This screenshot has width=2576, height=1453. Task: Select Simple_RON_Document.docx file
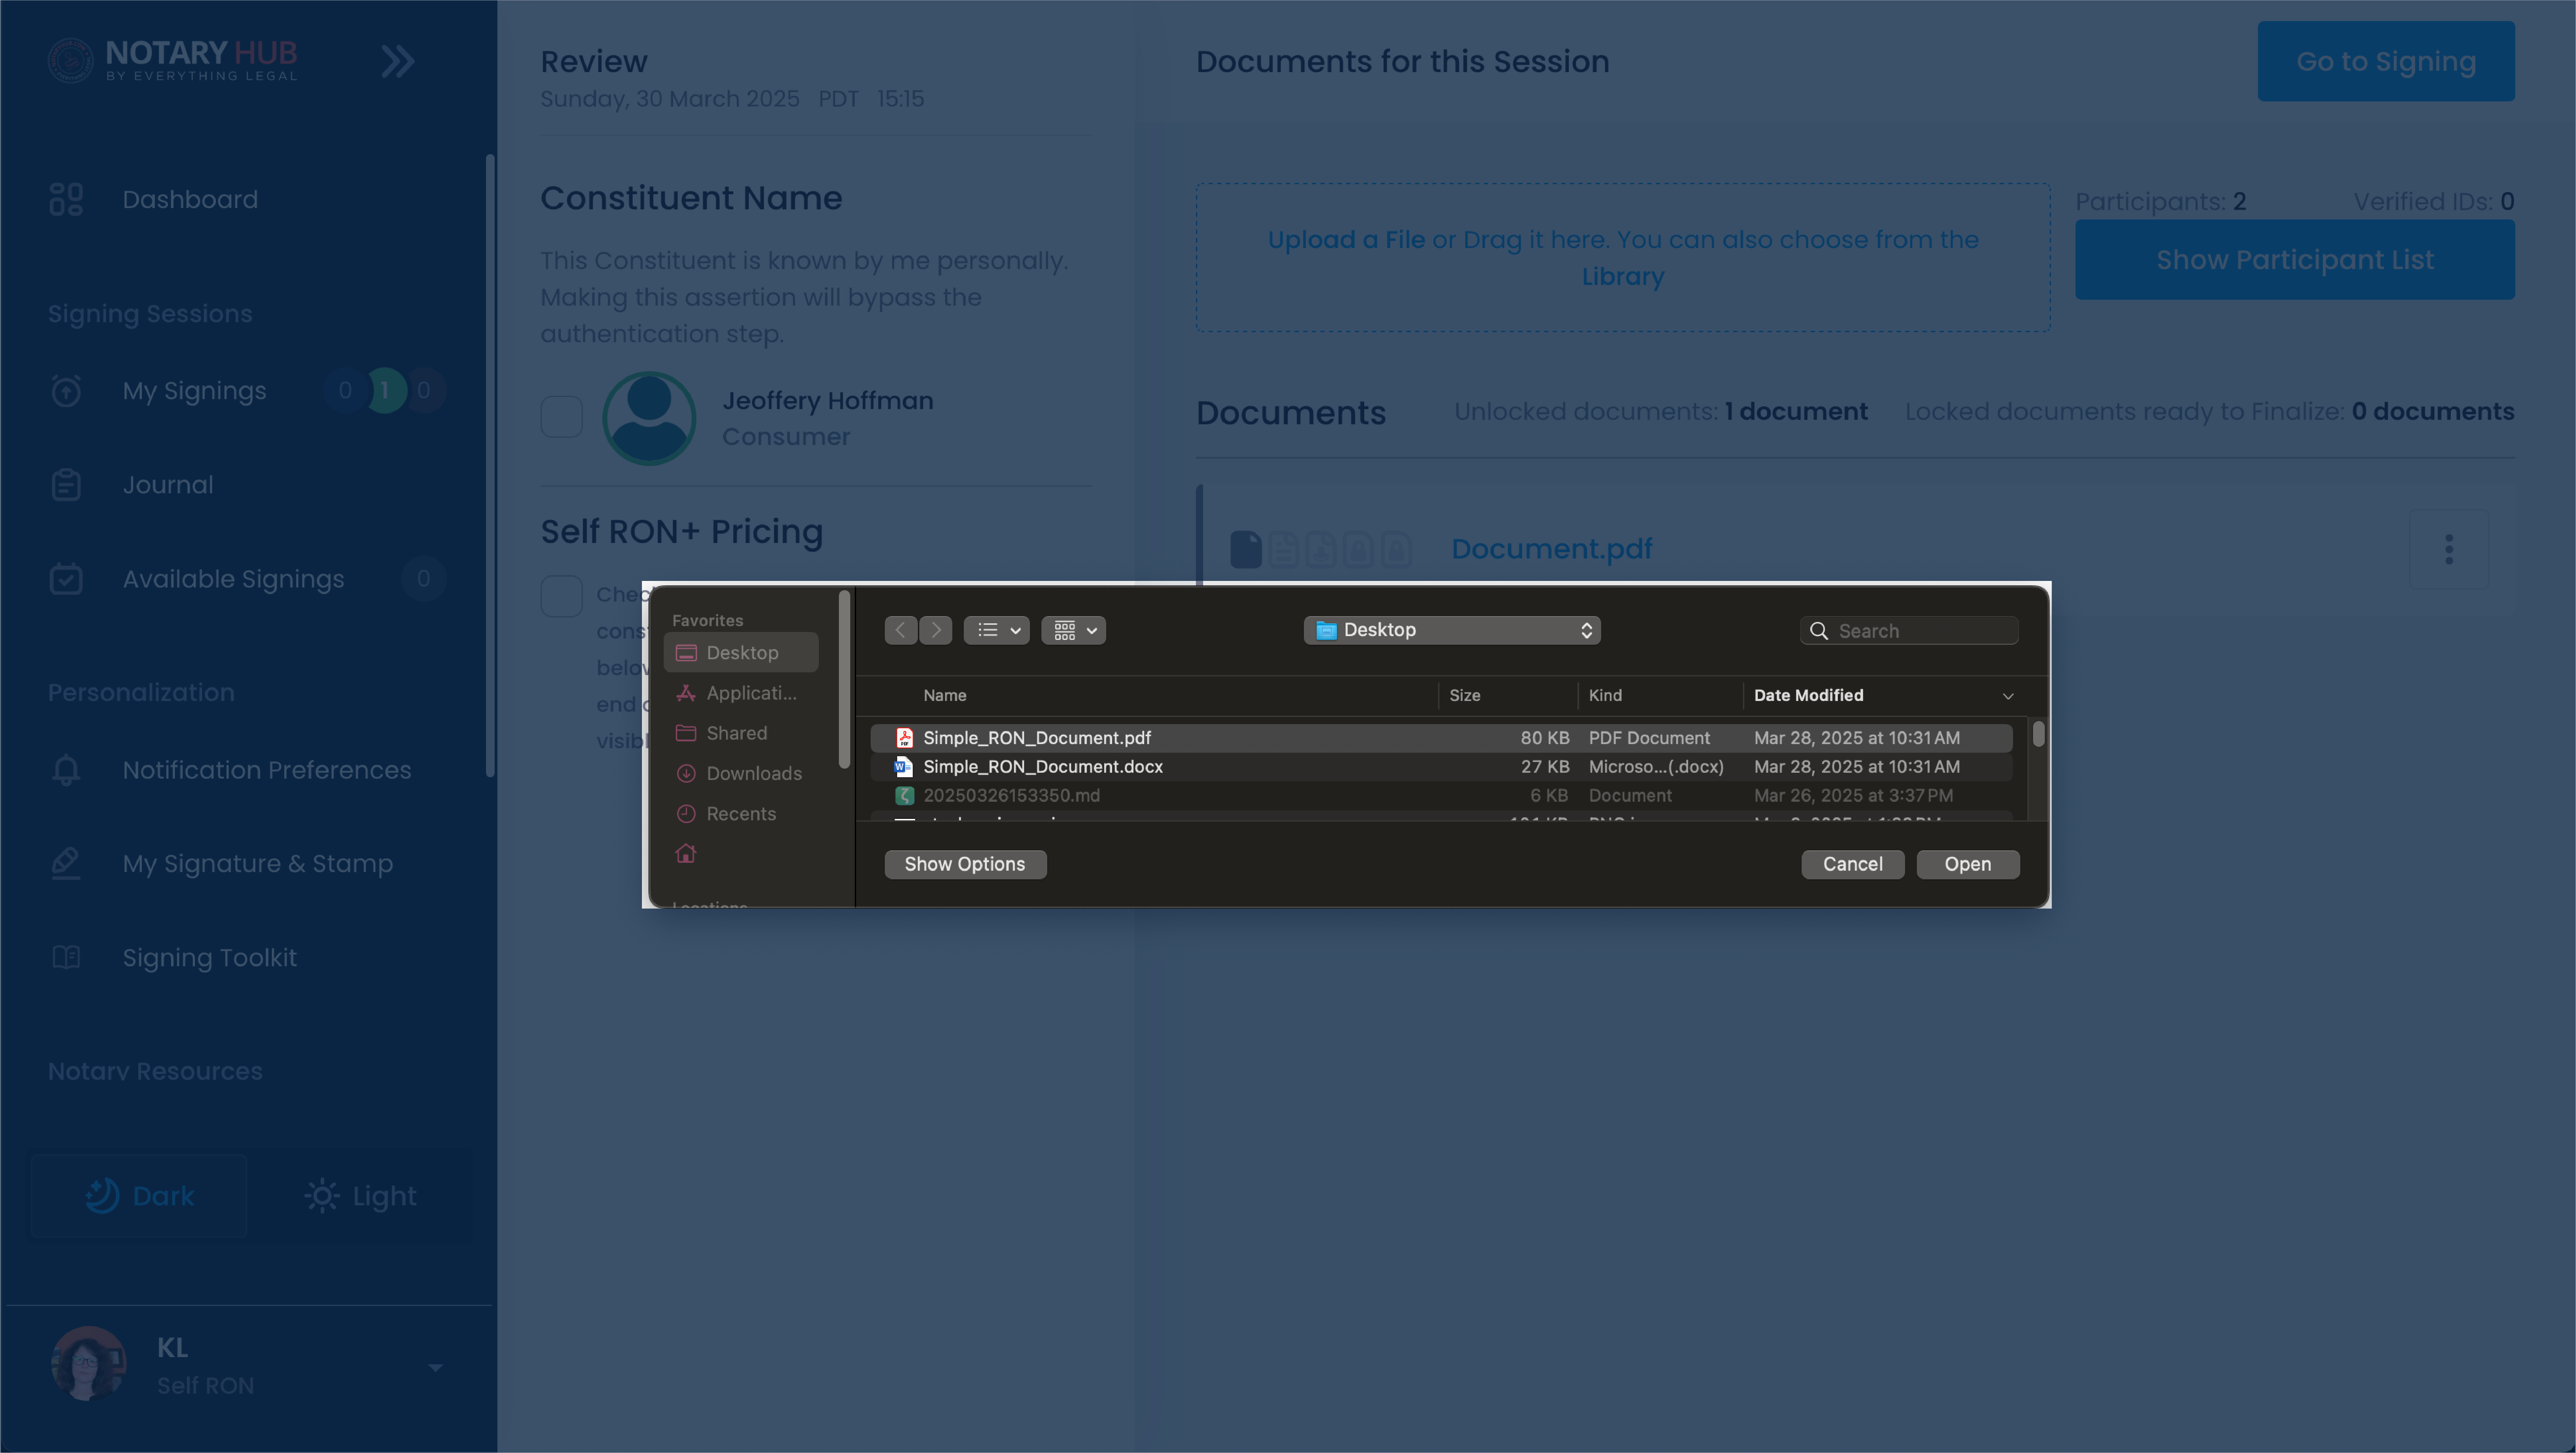point(1441,767)
